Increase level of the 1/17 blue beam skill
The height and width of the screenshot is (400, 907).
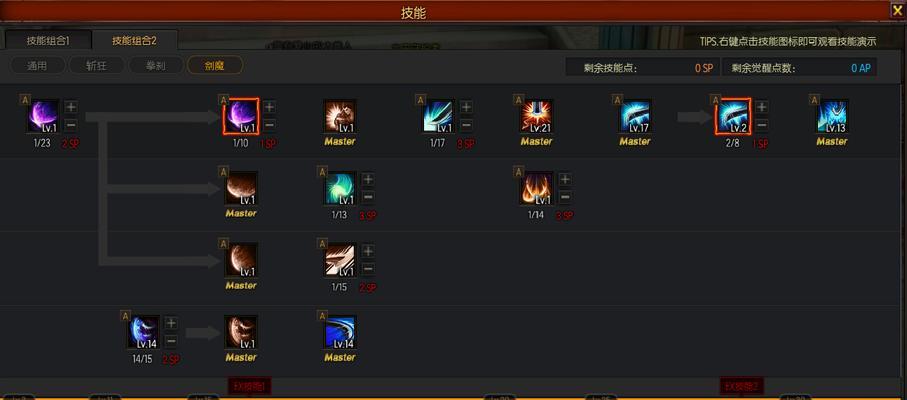466,107
